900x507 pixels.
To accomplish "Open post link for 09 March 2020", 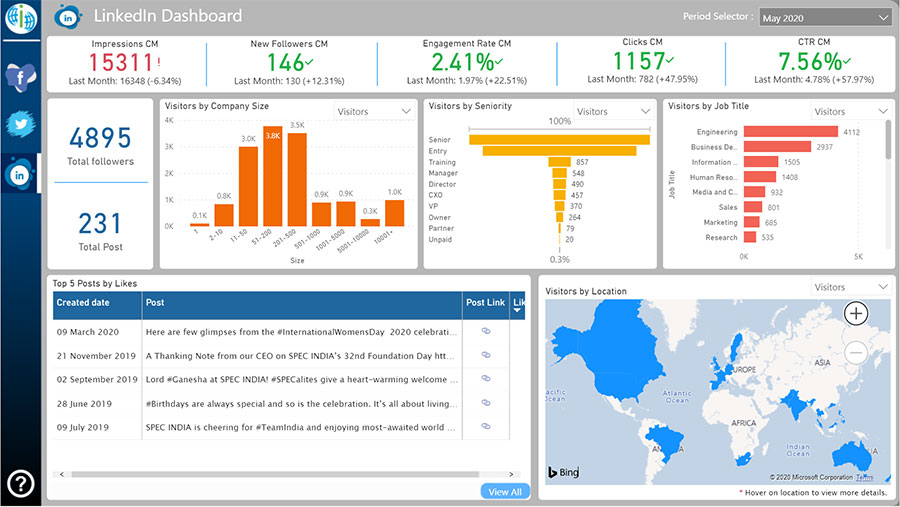I will 486,331.
